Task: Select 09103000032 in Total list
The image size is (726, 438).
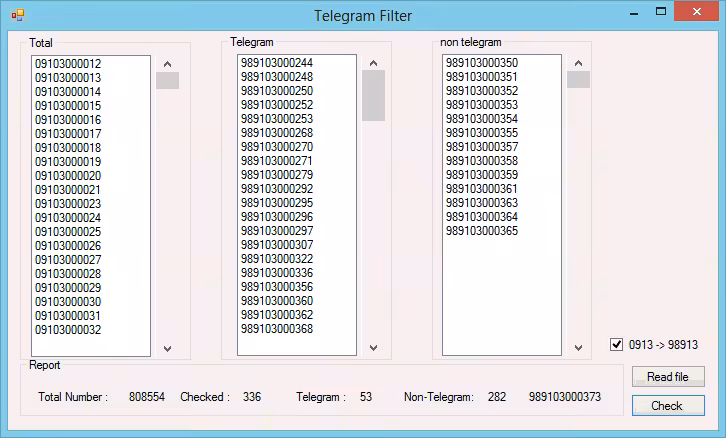Action: (68, 330)
